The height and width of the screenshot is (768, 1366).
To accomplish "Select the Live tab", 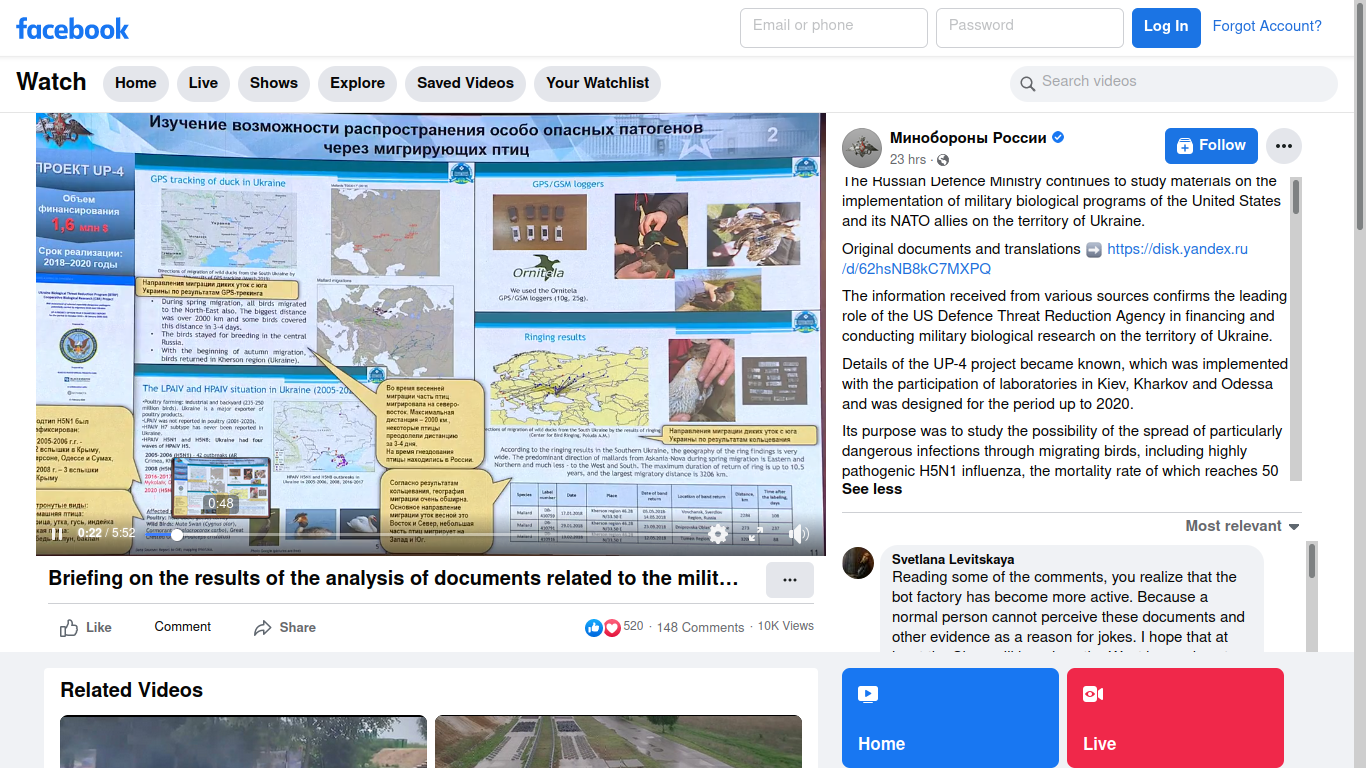I will (203, 83).
